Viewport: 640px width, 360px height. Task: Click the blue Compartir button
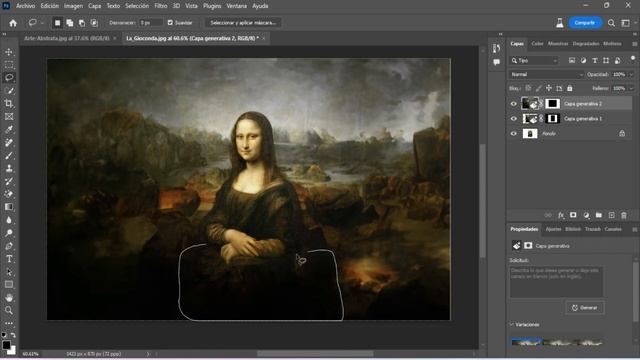pyautogui.click(x=585, y=23)
